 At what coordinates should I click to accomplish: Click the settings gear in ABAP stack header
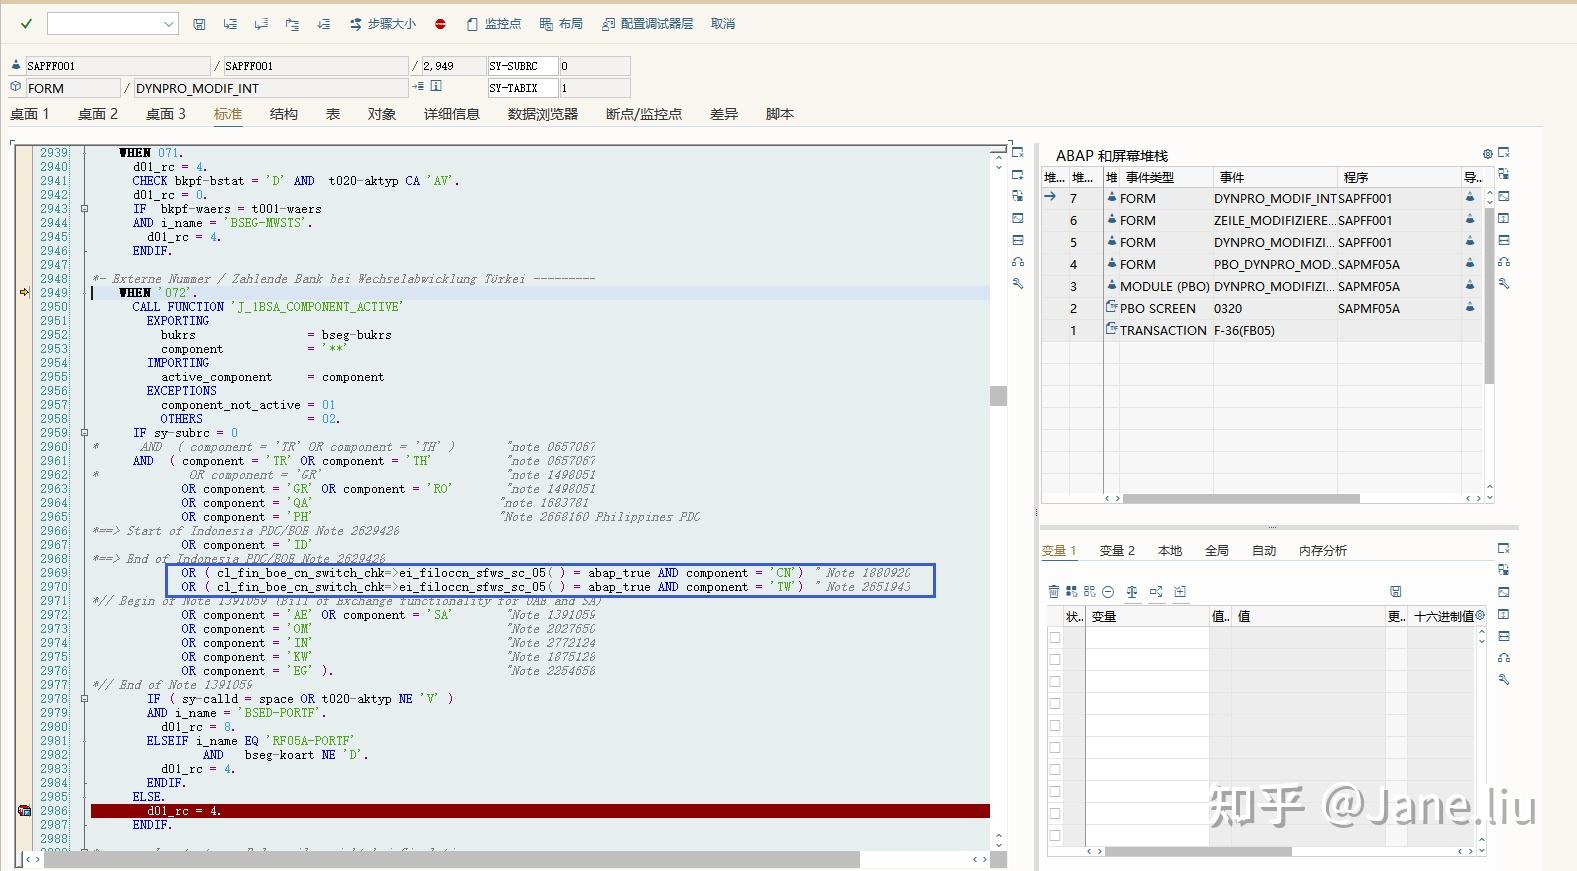coord(1487,154)
